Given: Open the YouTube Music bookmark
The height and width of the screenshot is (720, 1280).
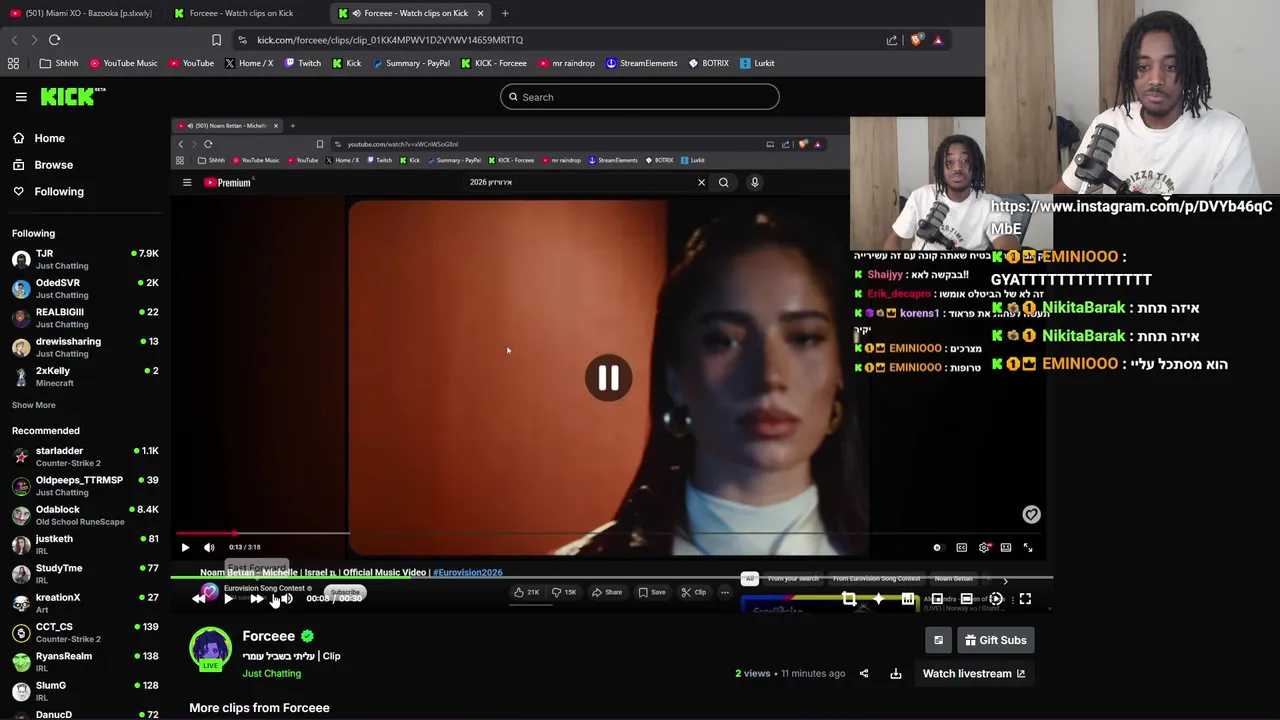Looking at the screenshot, I should click(x=124, y=63).
